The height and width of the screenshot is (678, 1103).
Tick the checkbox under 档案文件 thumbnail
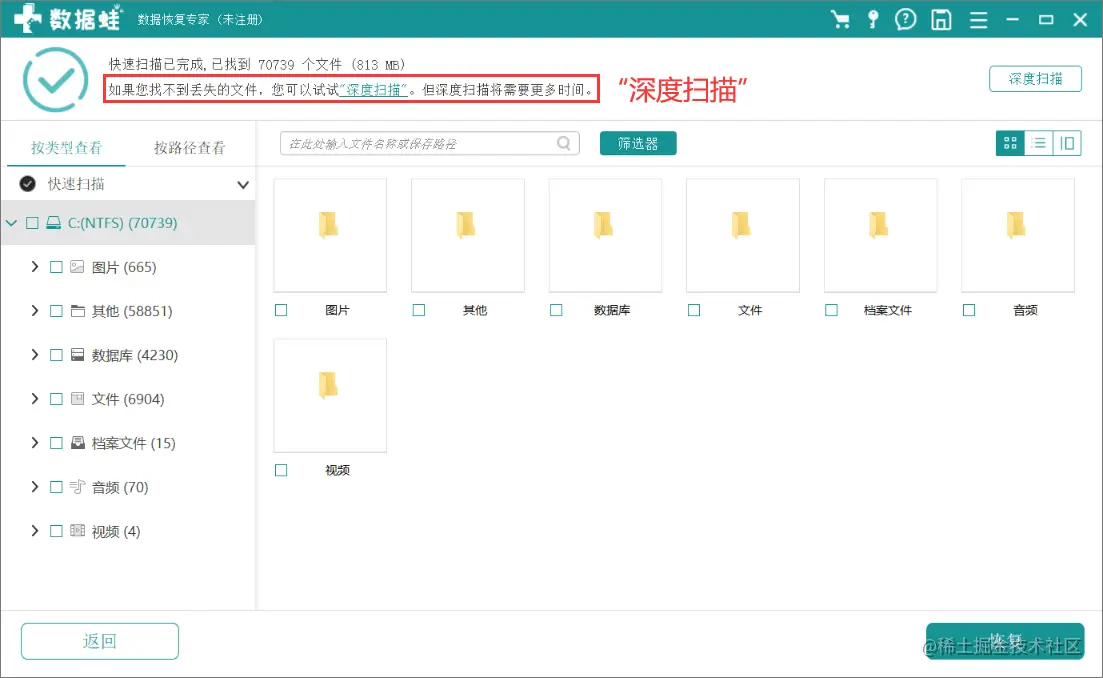(x=831, y=310)
